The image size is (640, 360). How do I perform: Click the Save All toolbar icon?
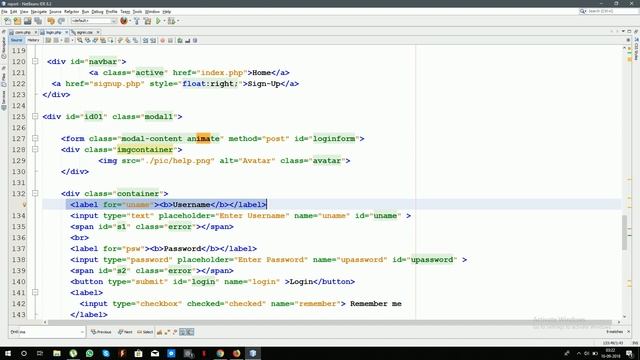point(38,21)
